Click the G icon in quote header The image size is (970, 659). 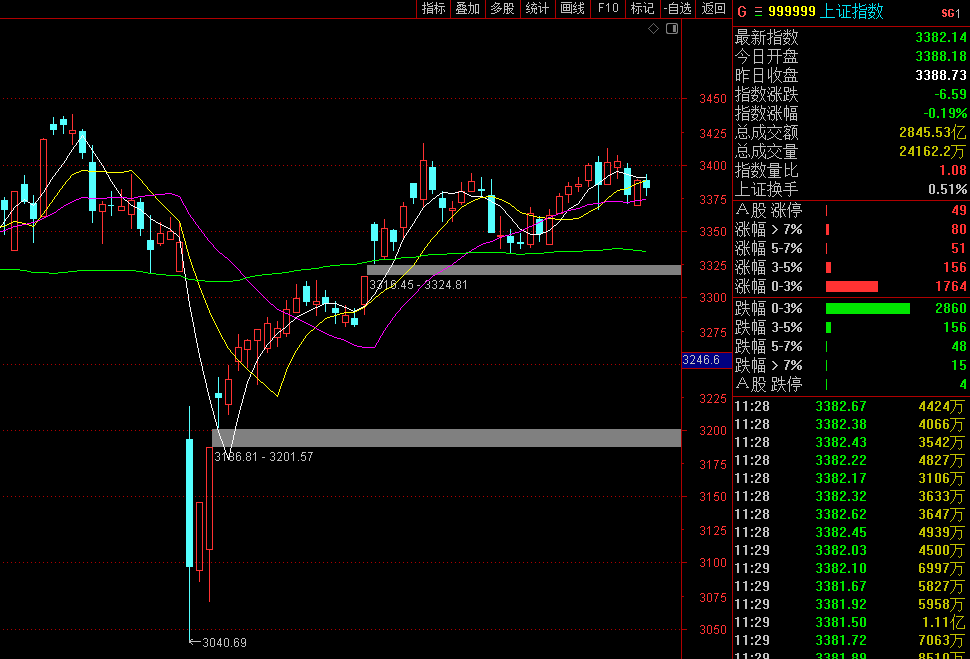742,12
